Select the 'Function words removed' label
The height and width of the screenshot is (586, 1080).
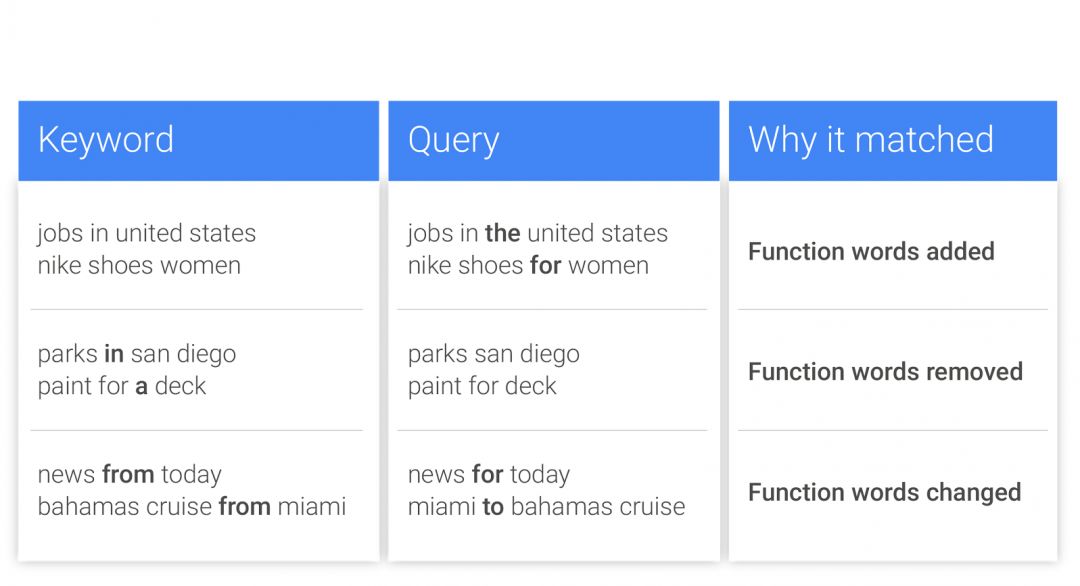tap(885, 372)
